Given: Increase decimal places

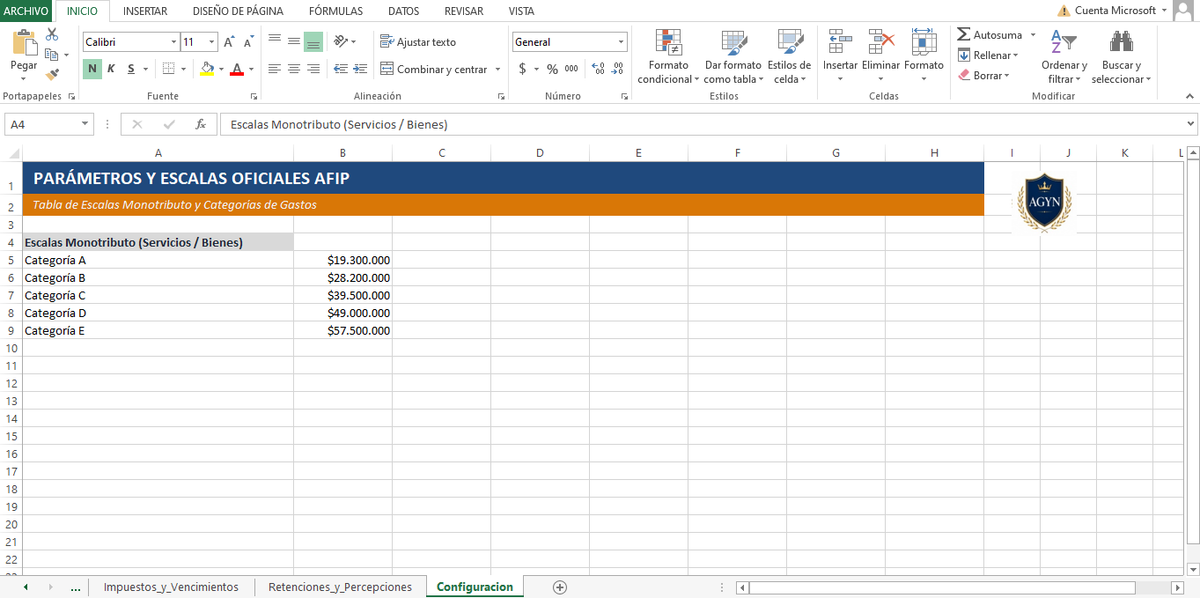Looking at the screenshot, I should (598, 69).
